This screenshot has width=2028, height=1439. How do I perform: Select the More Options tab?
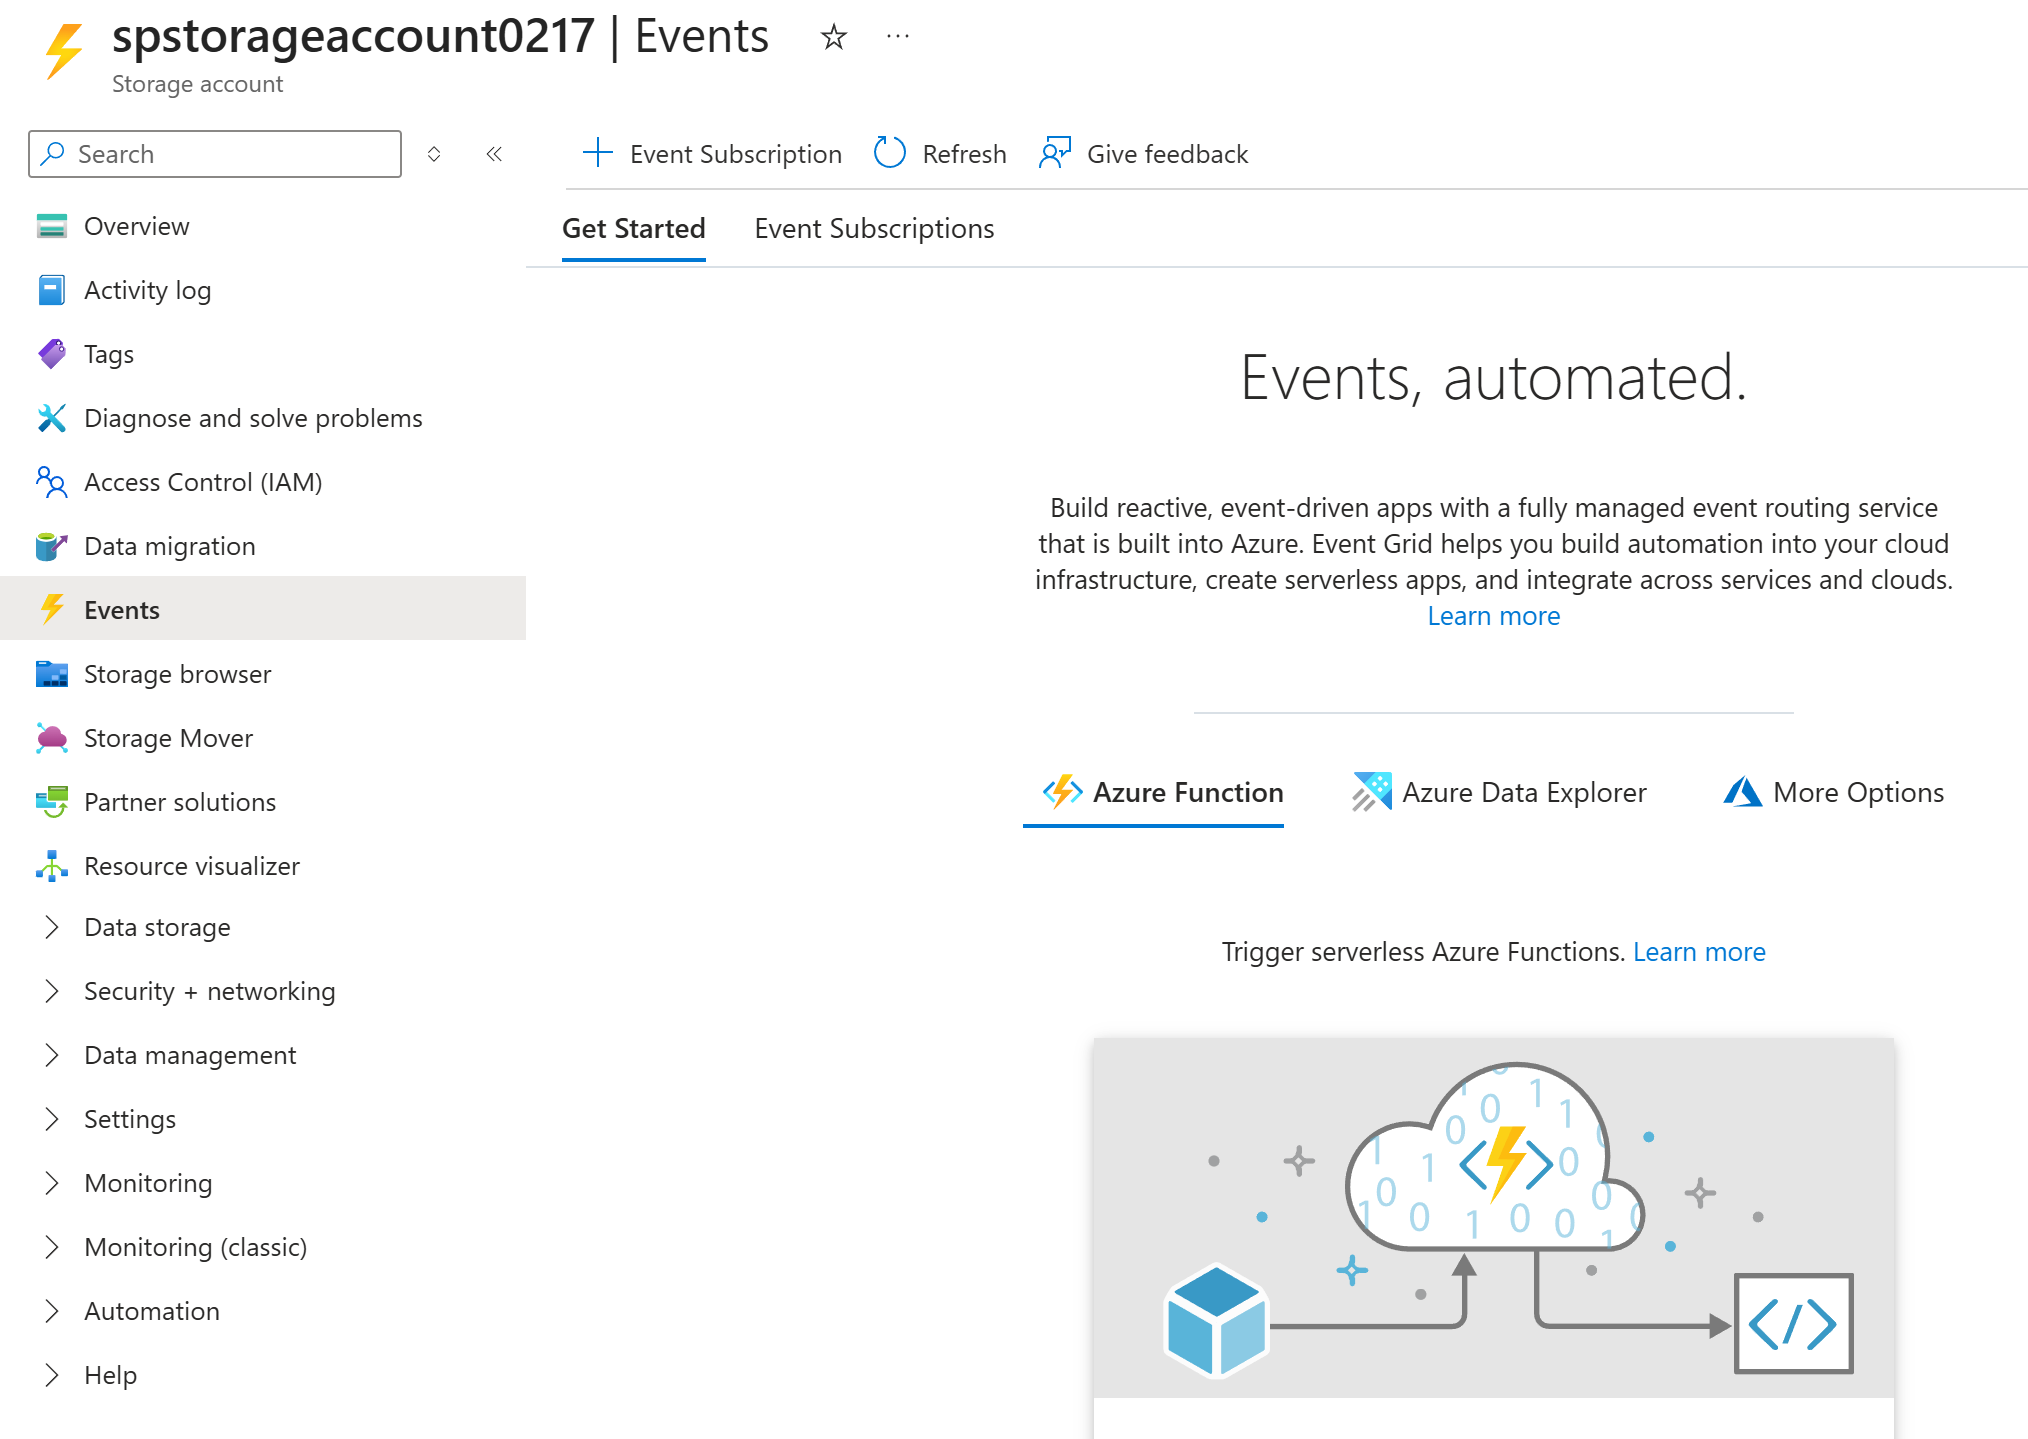tap(1834, 793)
